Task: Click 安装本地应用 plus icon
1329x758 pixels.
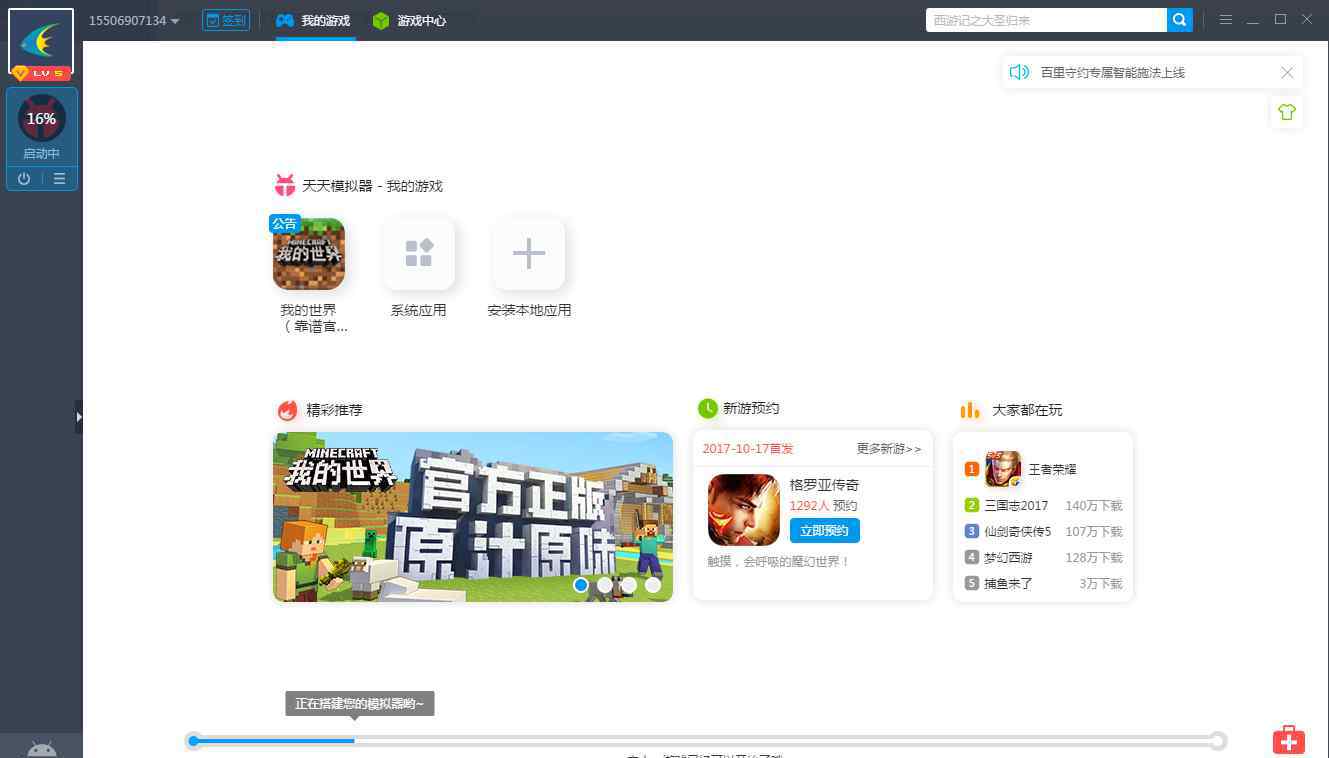Action: [529, 254]
